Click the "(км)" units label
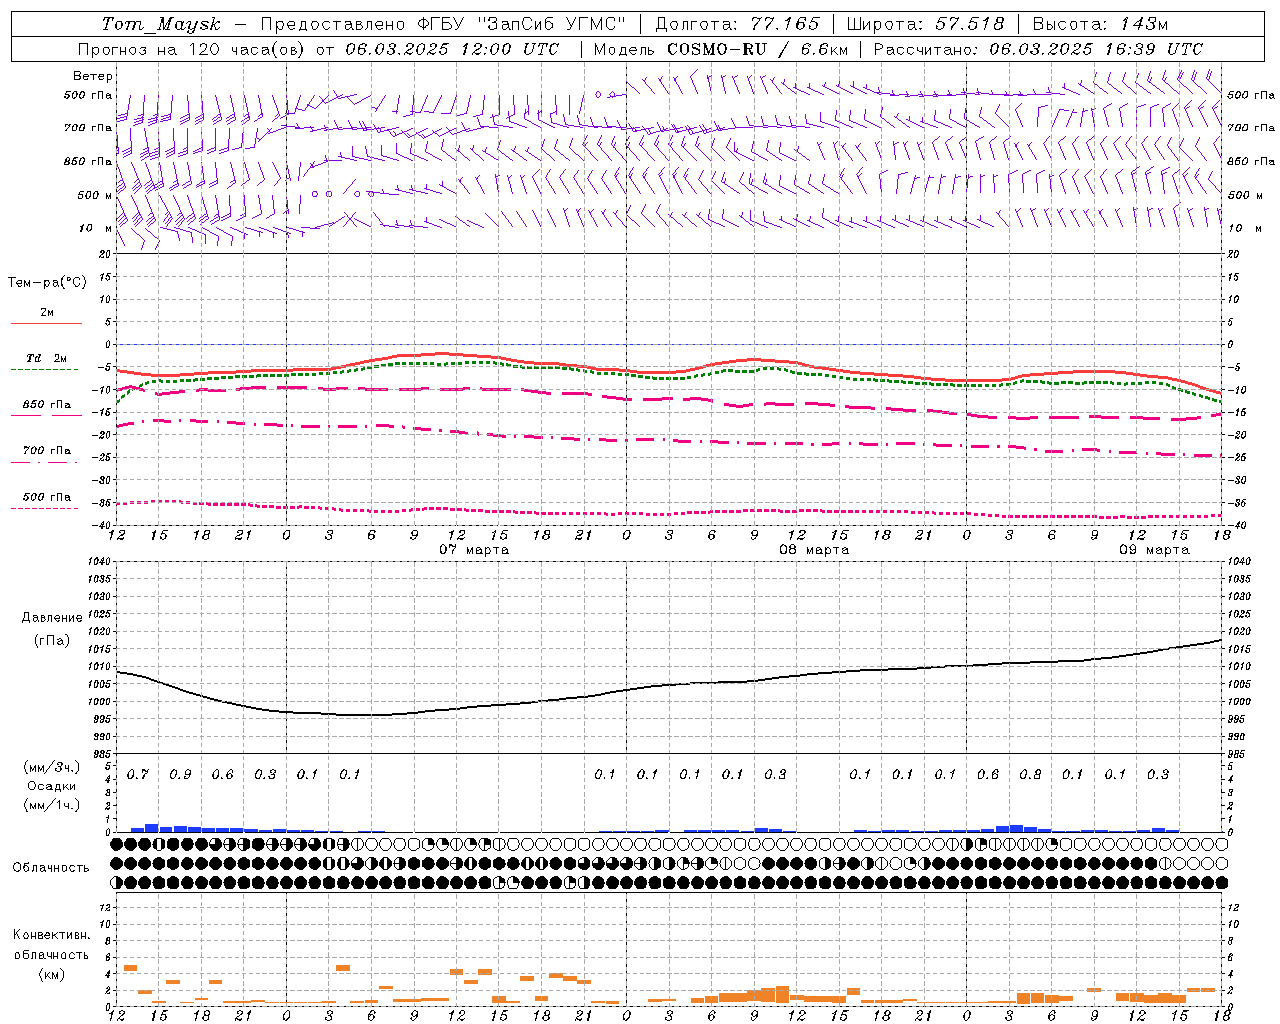This screenshot has height=1024, width=1280. point(52,975)
